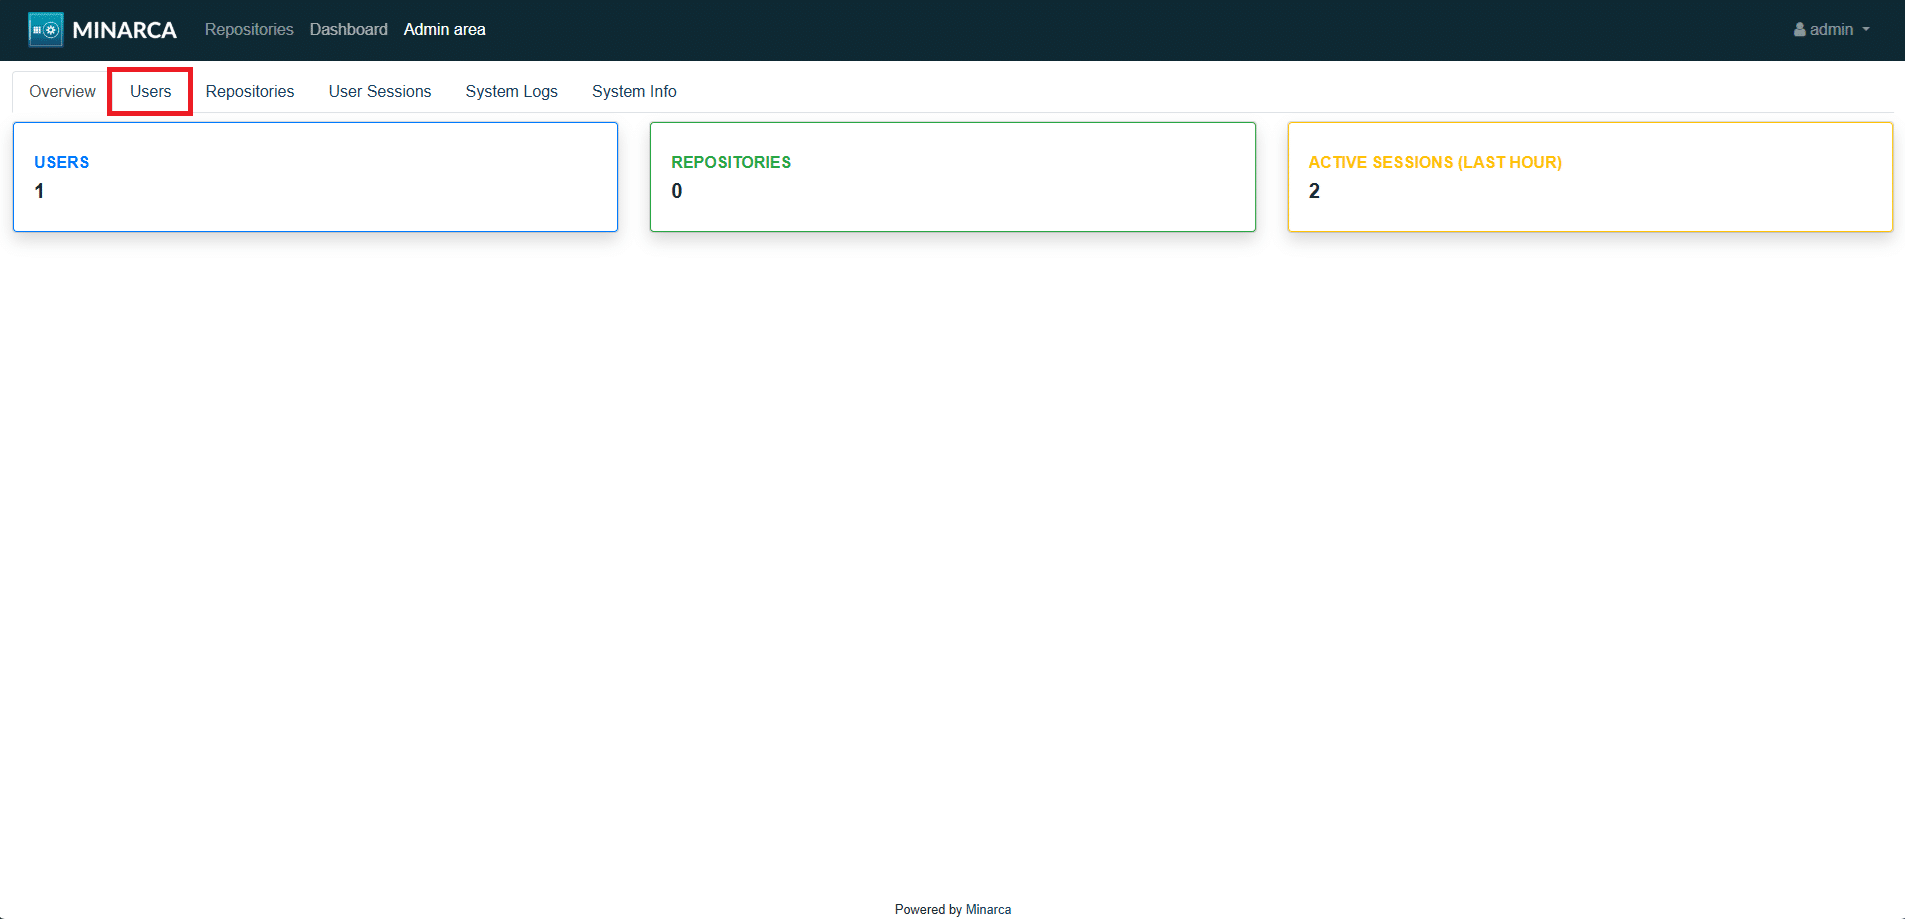Open the System Logs tab

511,92
